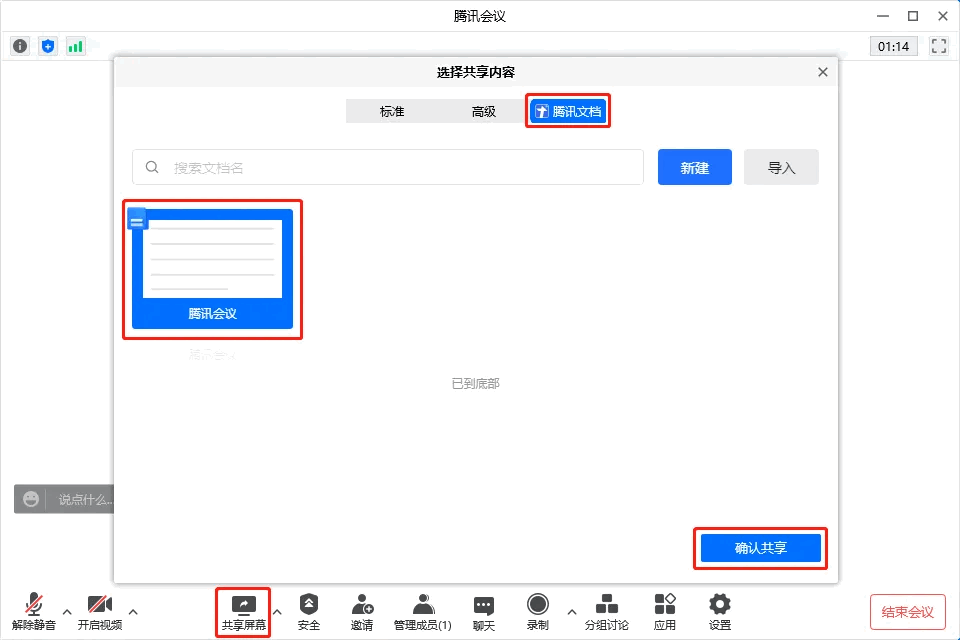Switch to the 高级 tab
Viewport: 960px width, 640px height.
point(484,111)
